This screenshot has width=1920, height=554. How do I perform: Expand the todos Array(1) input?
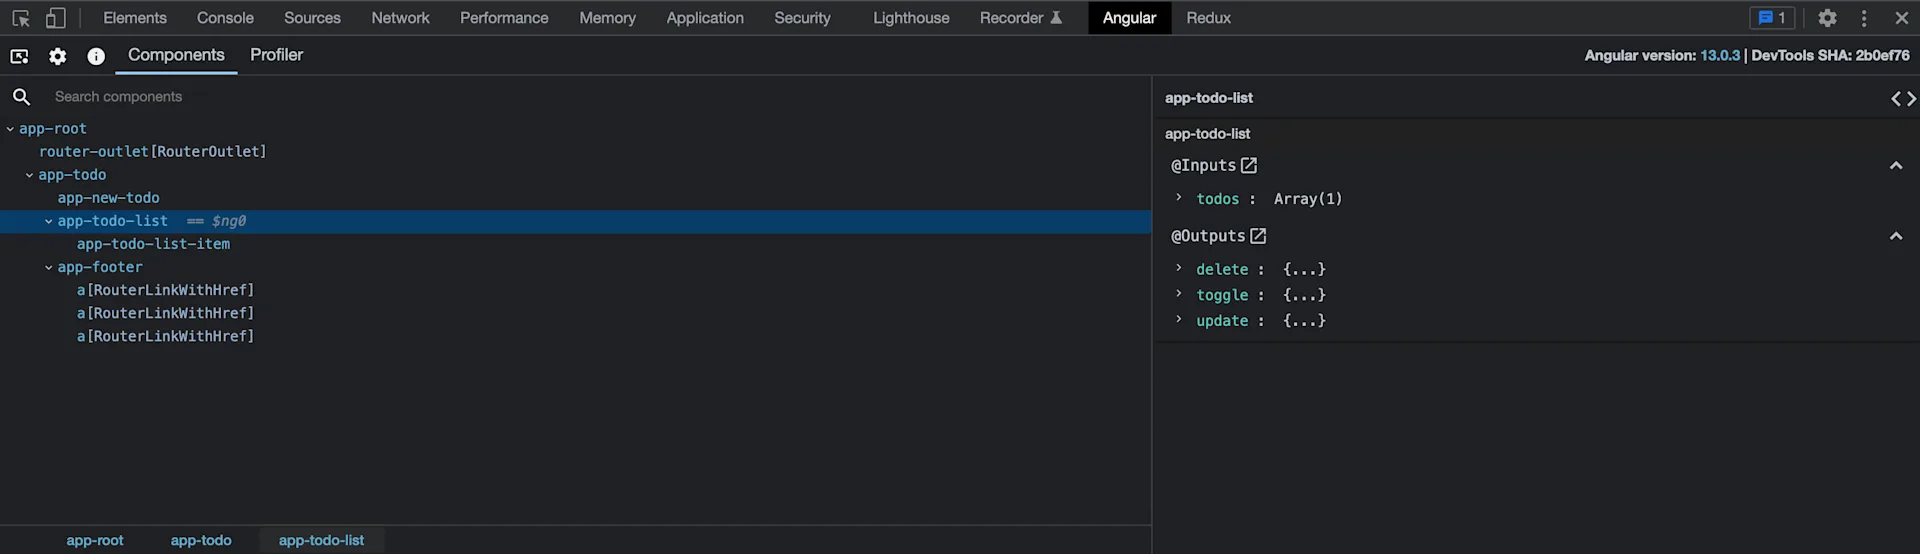pyautogui.click(x=1179, y=198)
